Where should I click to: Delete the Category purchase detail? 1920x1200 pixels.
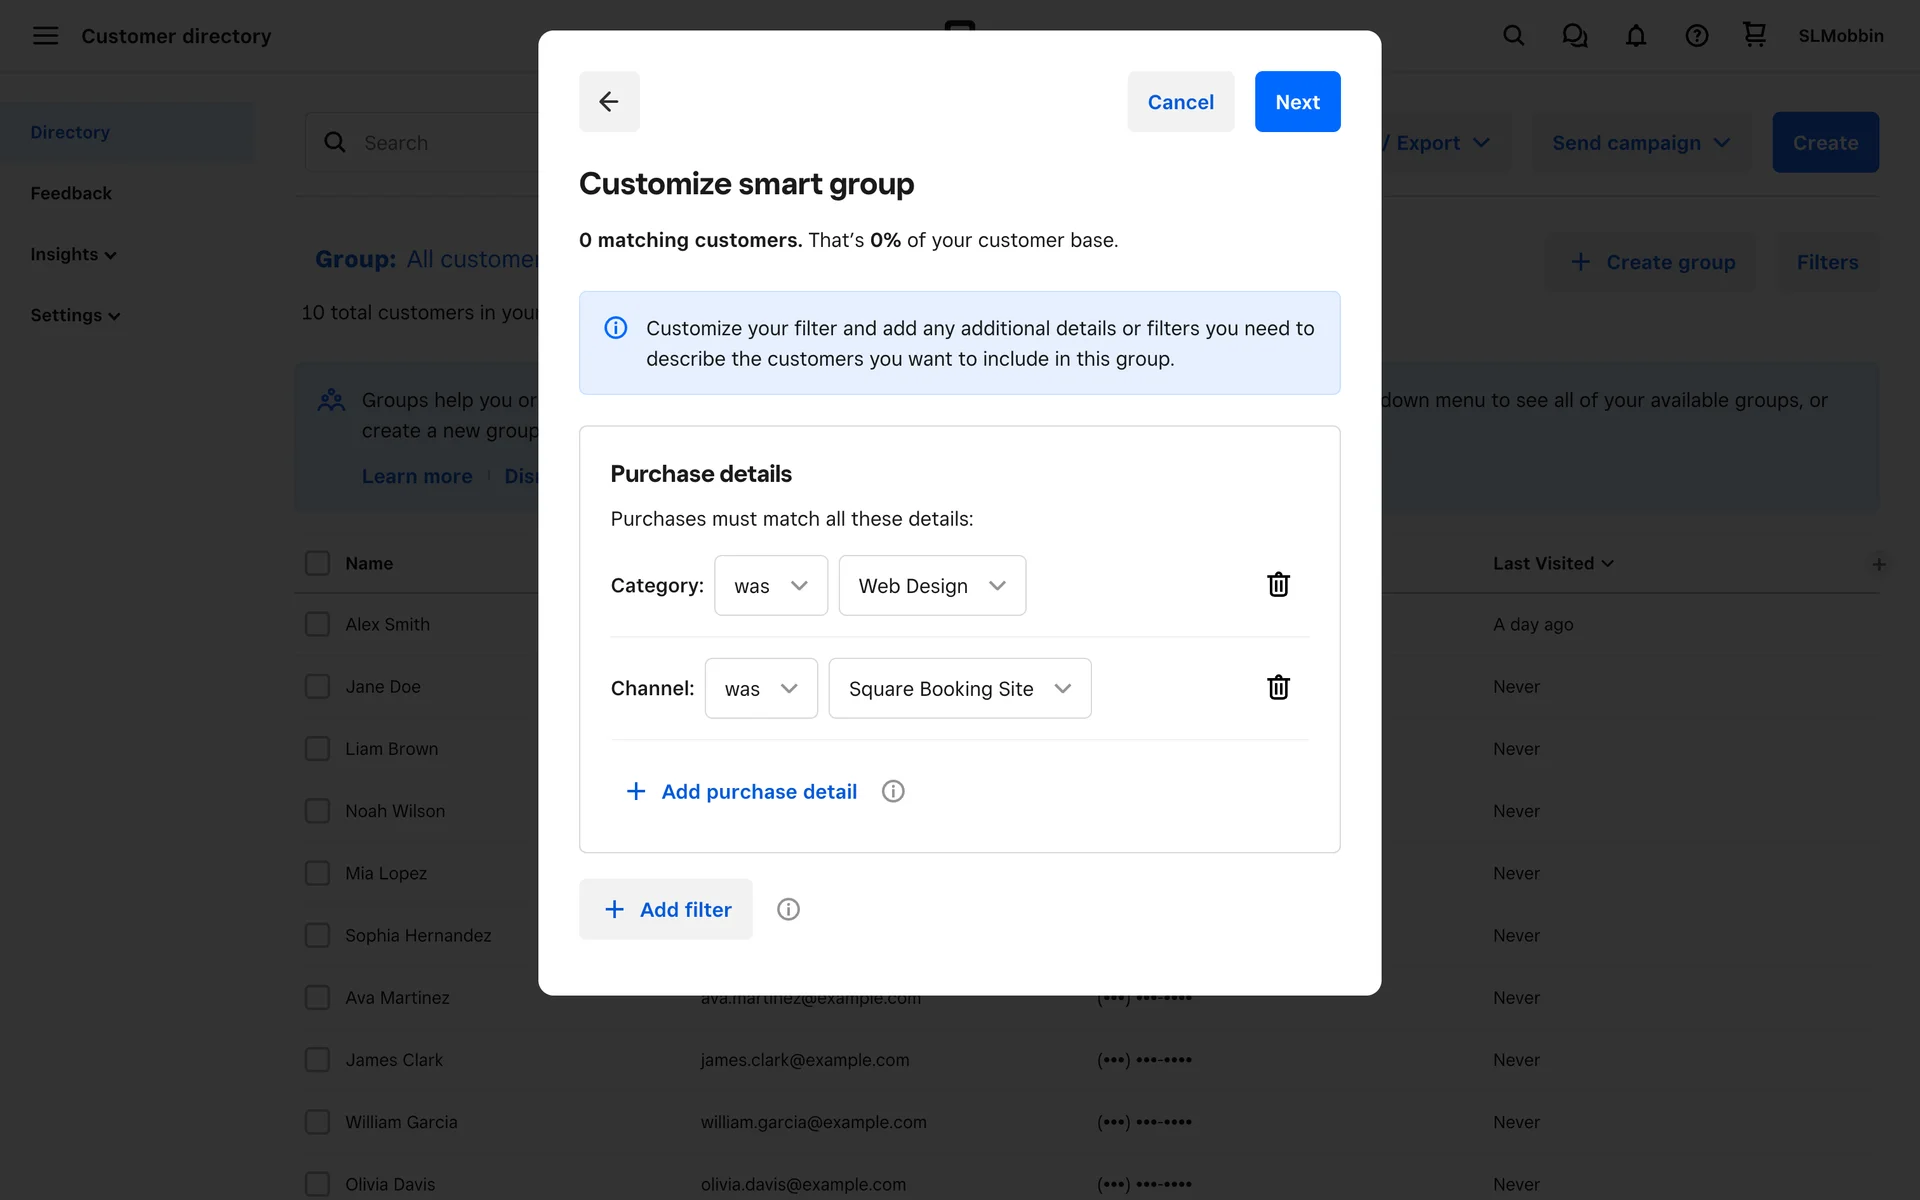(x=1278, y=585)
